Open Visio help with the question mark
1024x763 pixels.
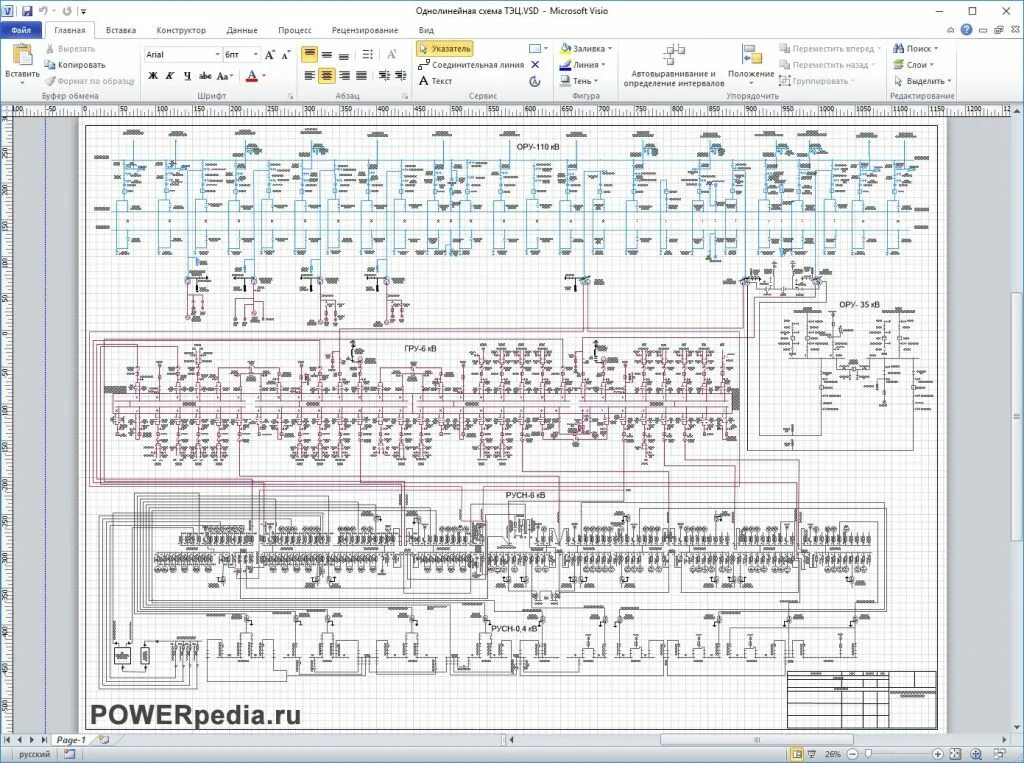coord(967,29)
